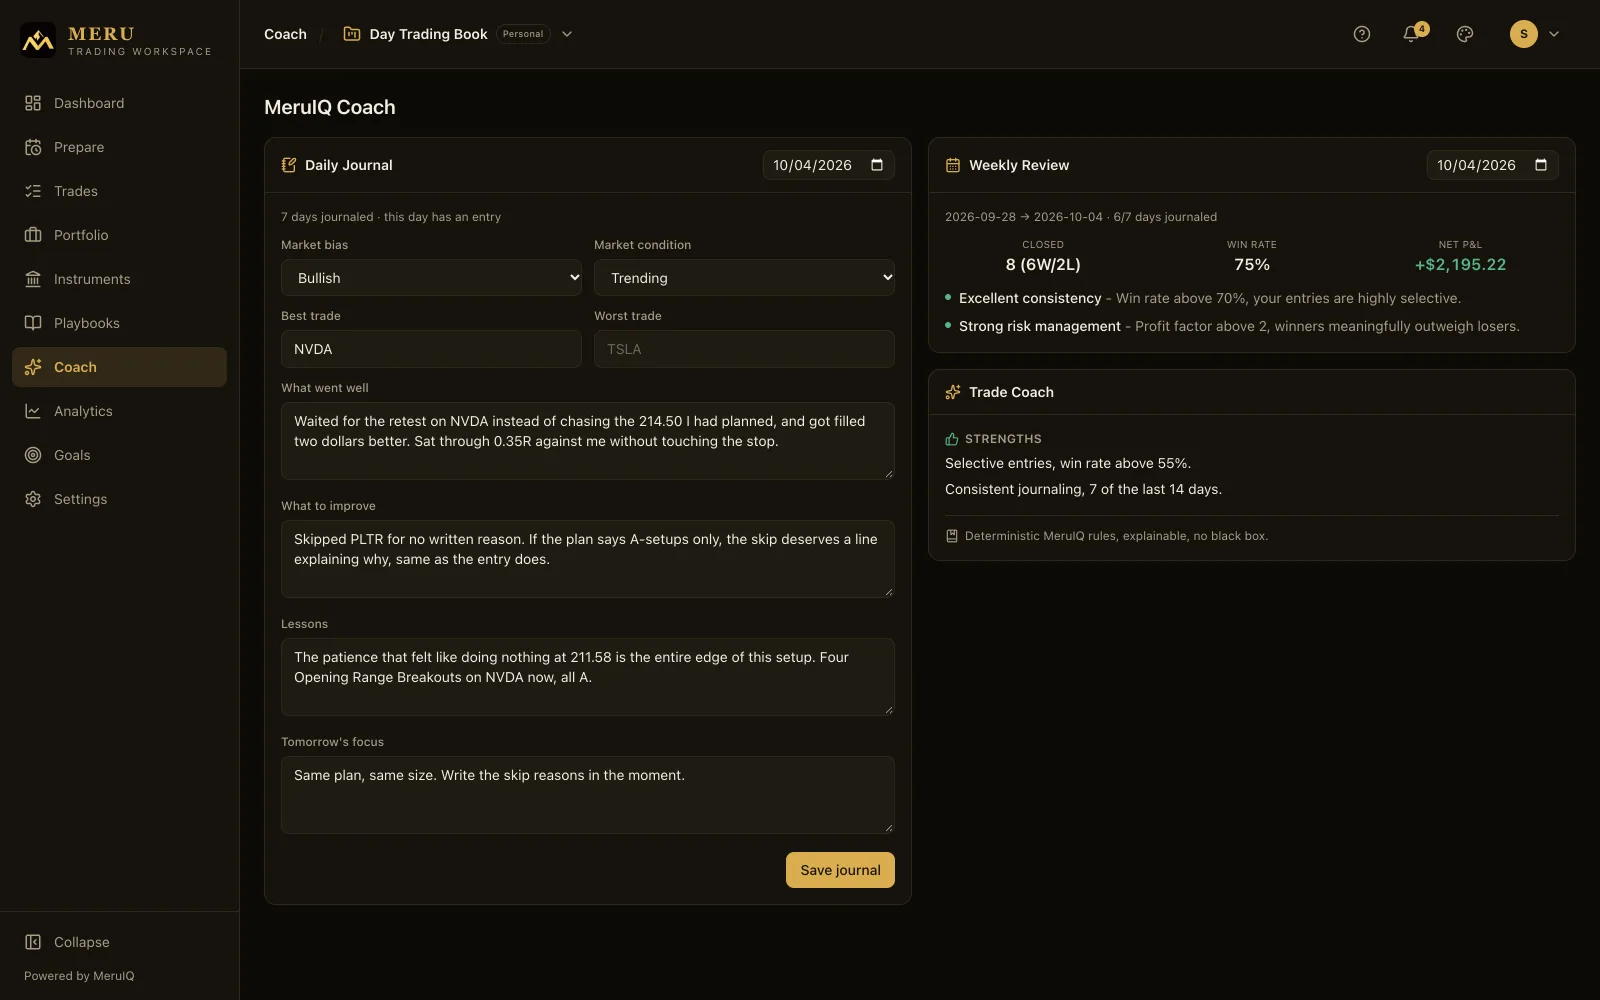Go to Dashboard in sidebar
This screenshot has width=1600, height=1000.
pos(119,103)
